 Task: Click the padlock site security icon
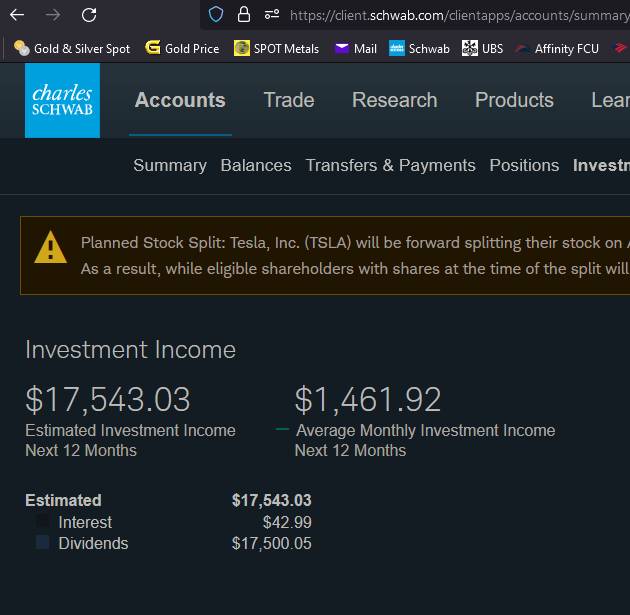coord(244,15)
